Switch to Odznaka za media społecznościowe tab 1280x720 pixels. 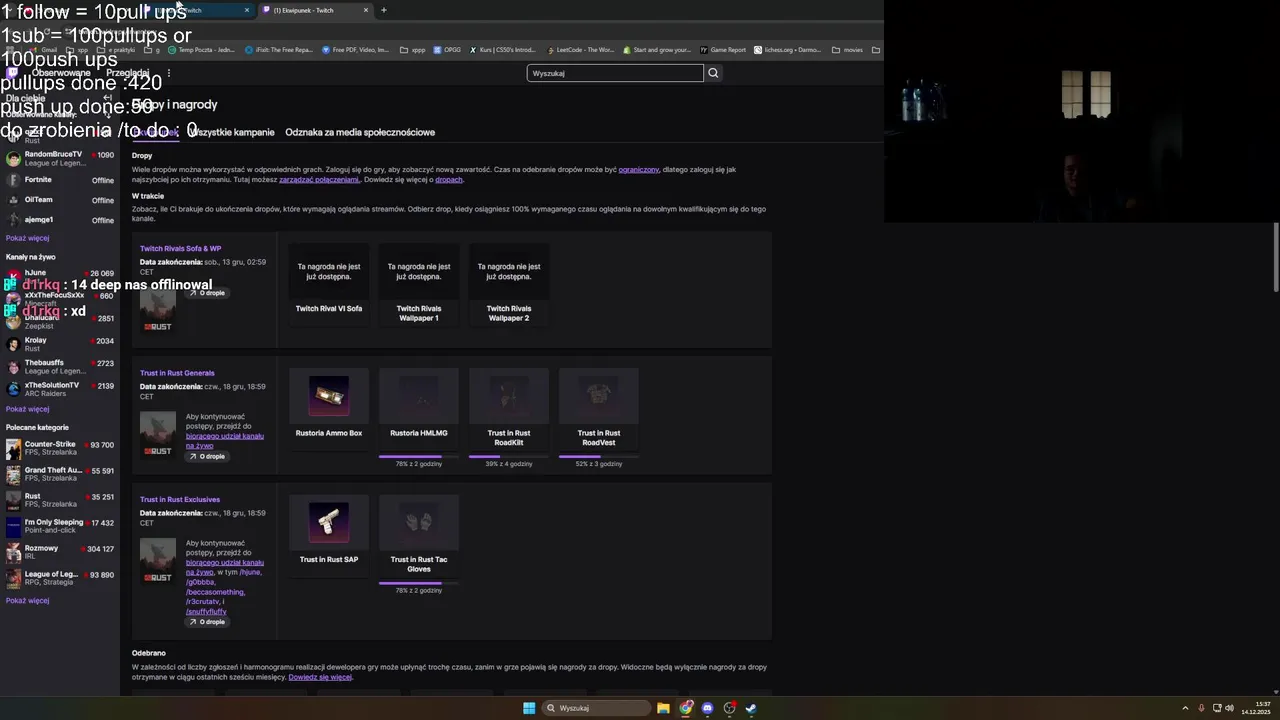[360, 132]
